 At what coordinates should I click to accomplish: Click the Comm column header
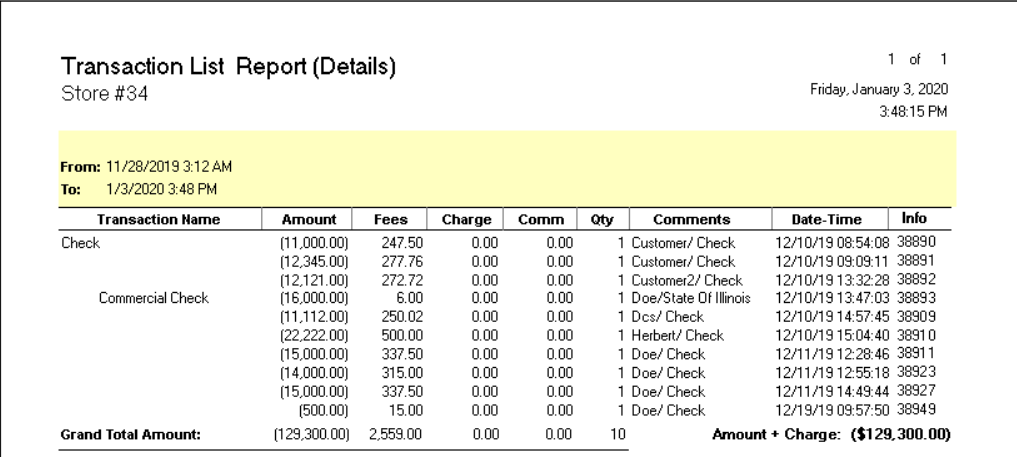click(x=541, y=220)
